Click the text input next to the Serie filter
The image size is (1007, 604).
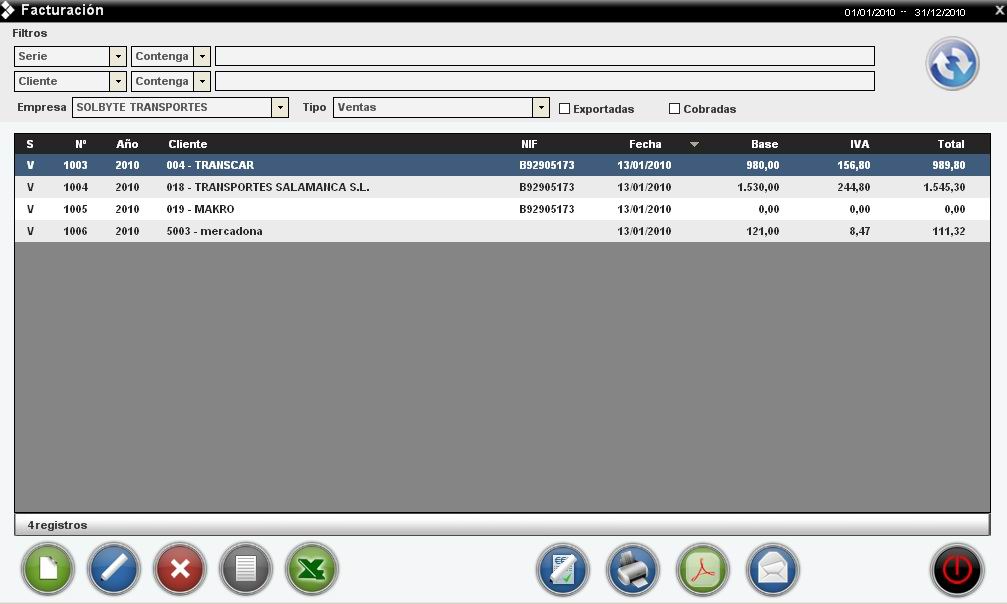tap(545, 56)
